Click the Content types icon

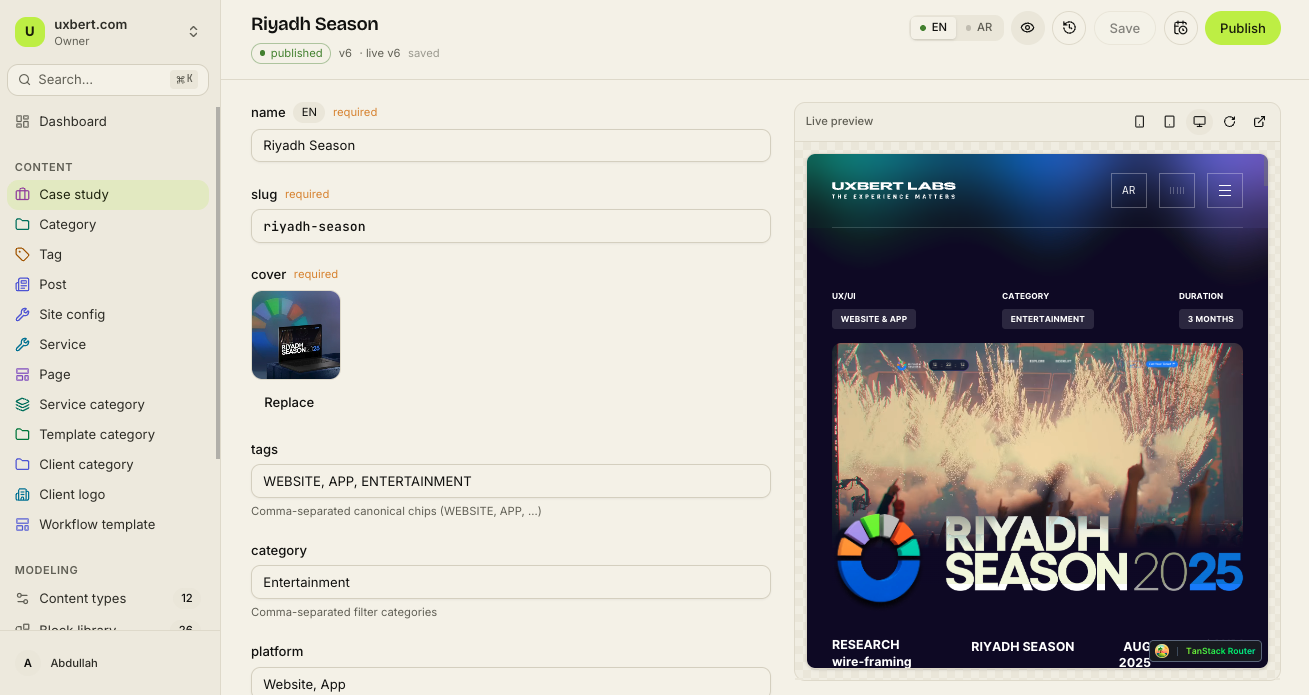(23, 598)
